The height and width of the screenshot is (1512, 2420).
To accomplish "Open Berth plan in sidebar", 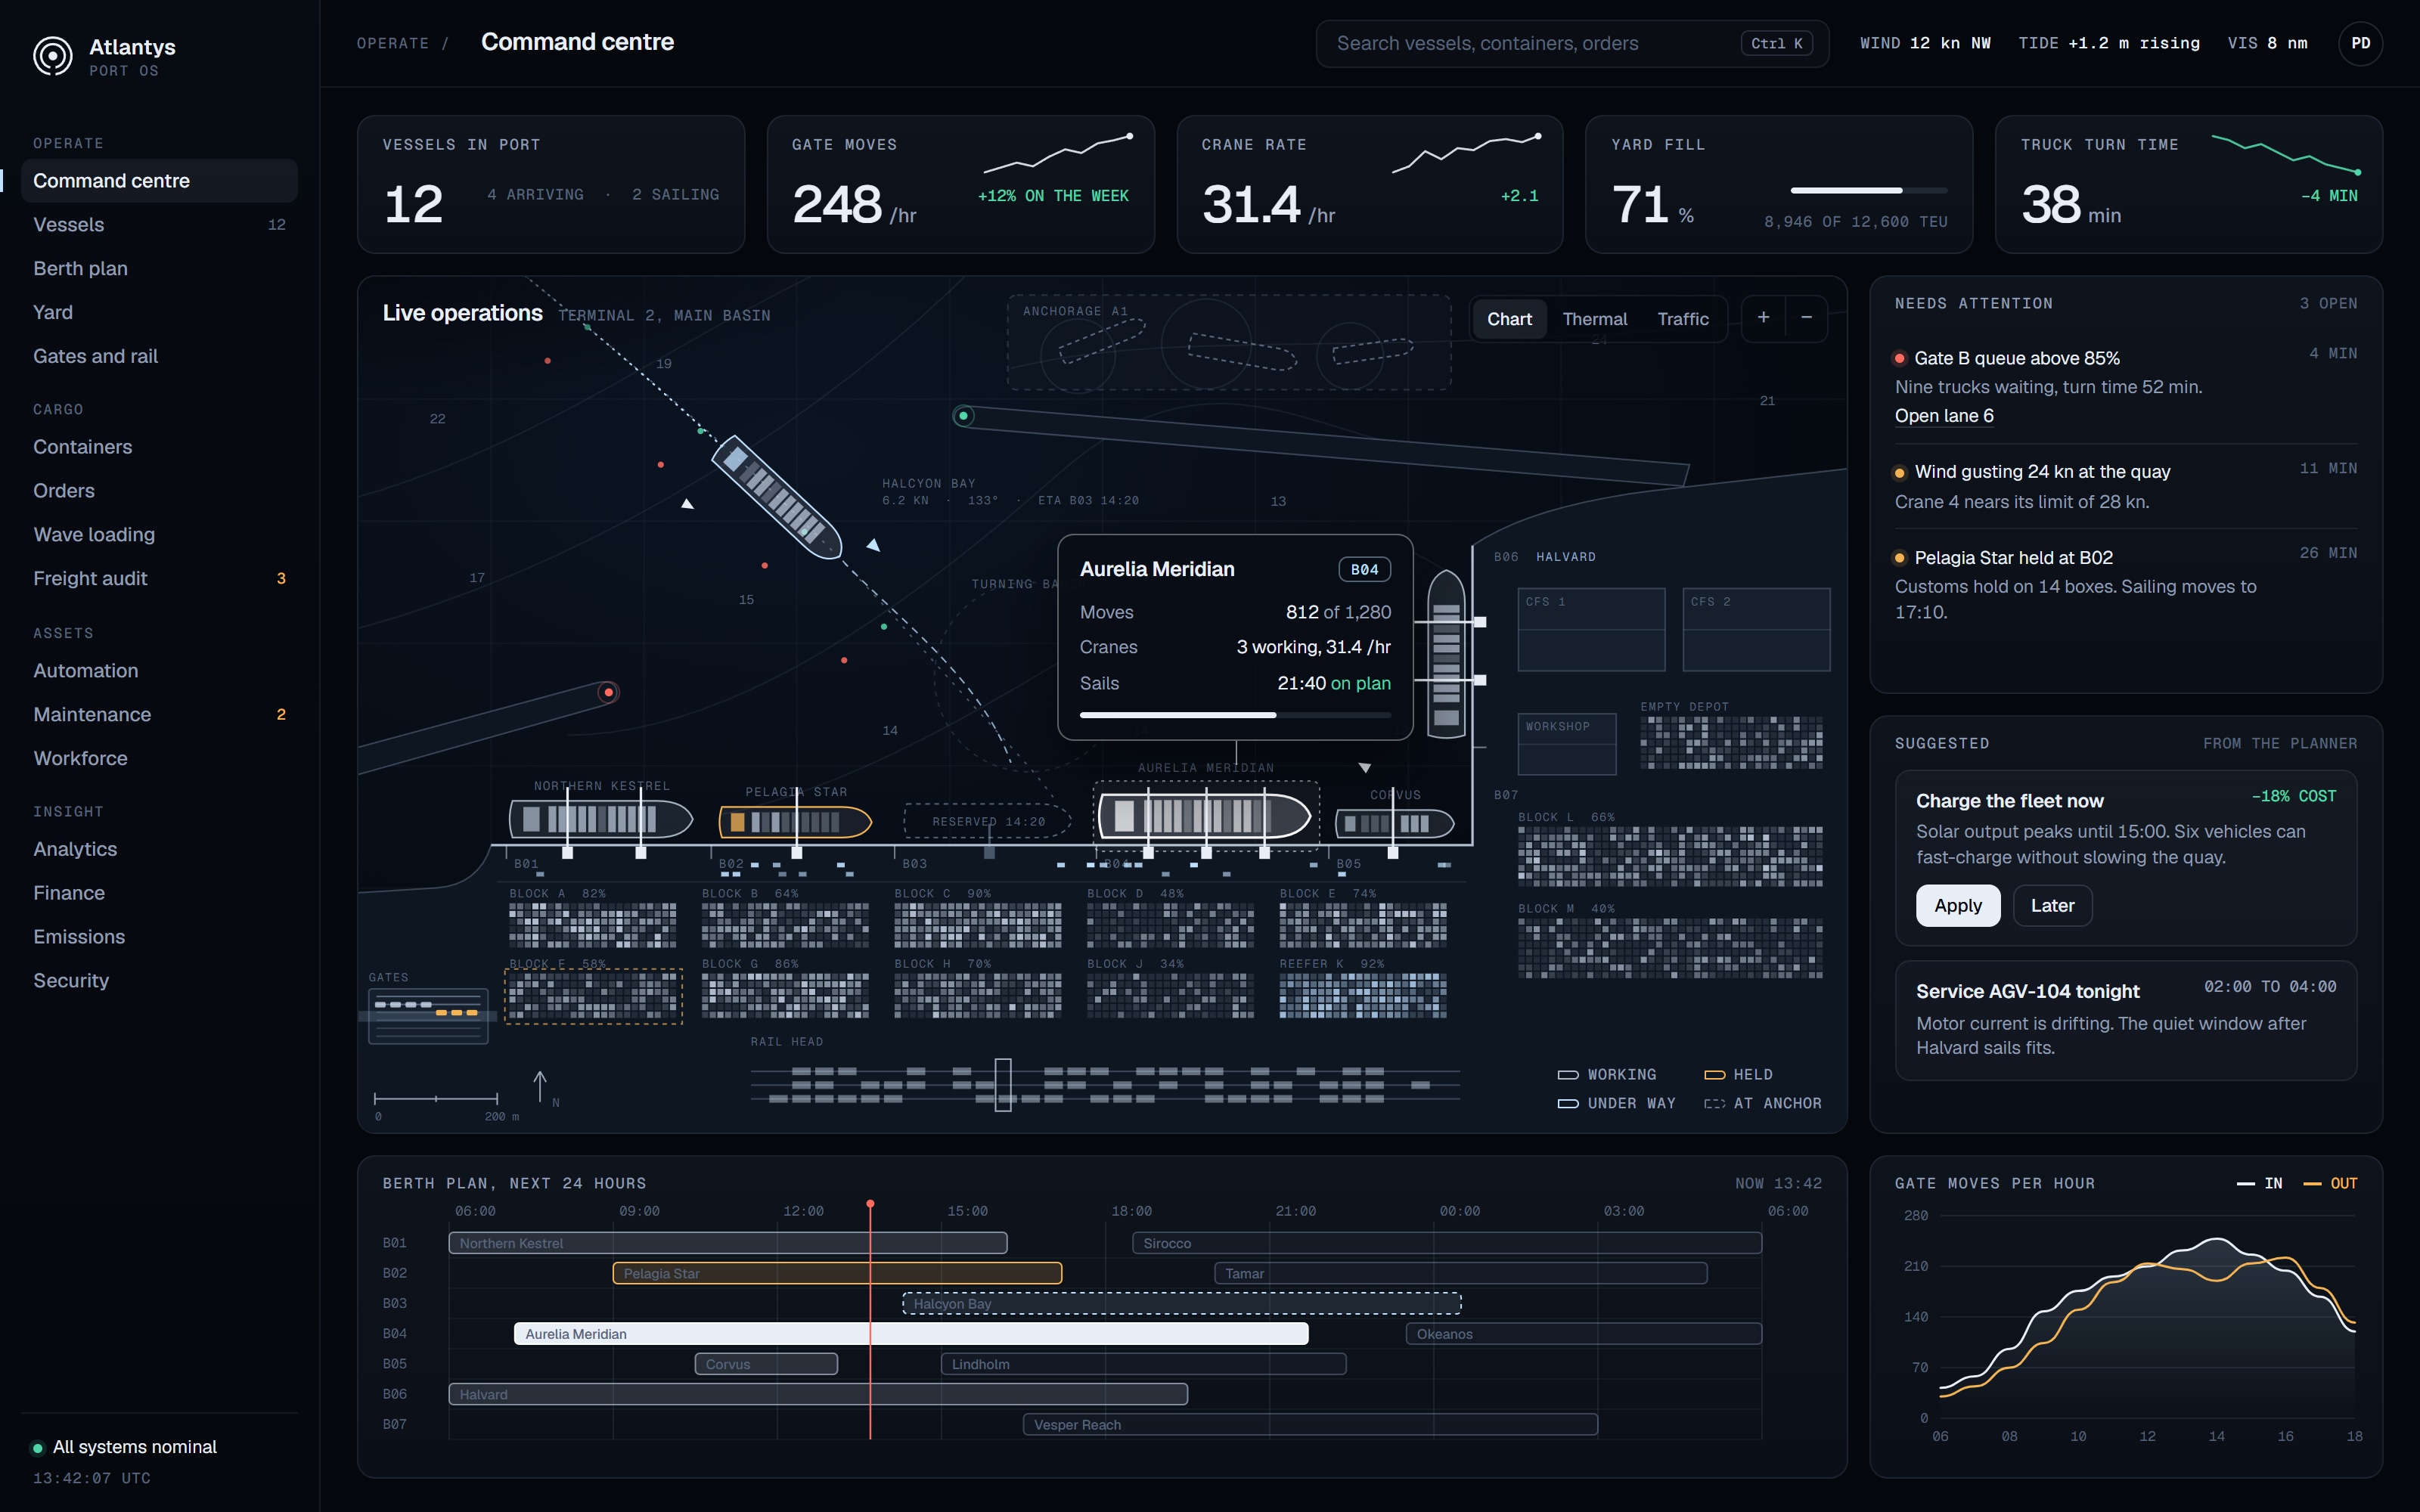I will [x=159, y=269].
